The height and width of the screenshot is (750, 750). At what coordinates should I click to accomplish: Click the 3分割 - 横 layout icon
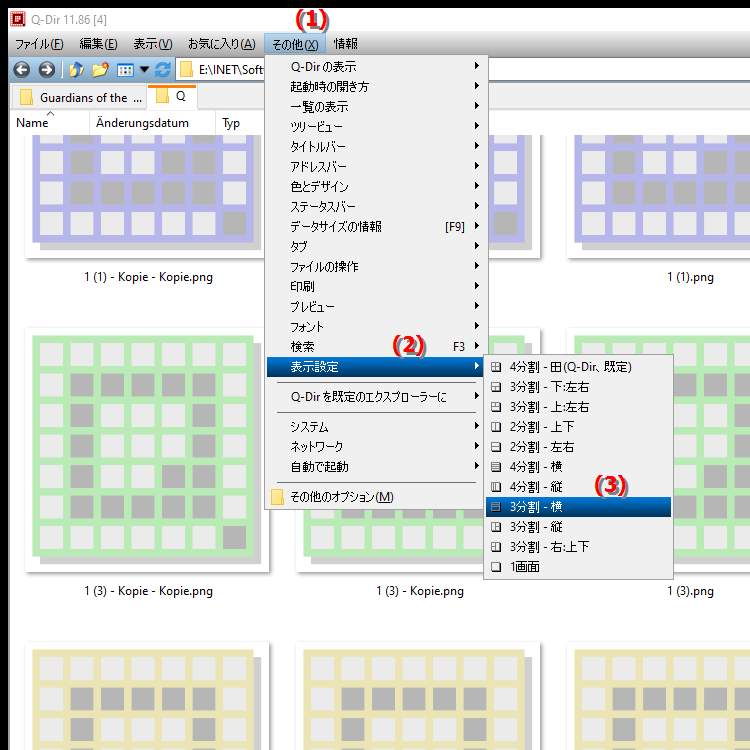click(x=496, y=507)
